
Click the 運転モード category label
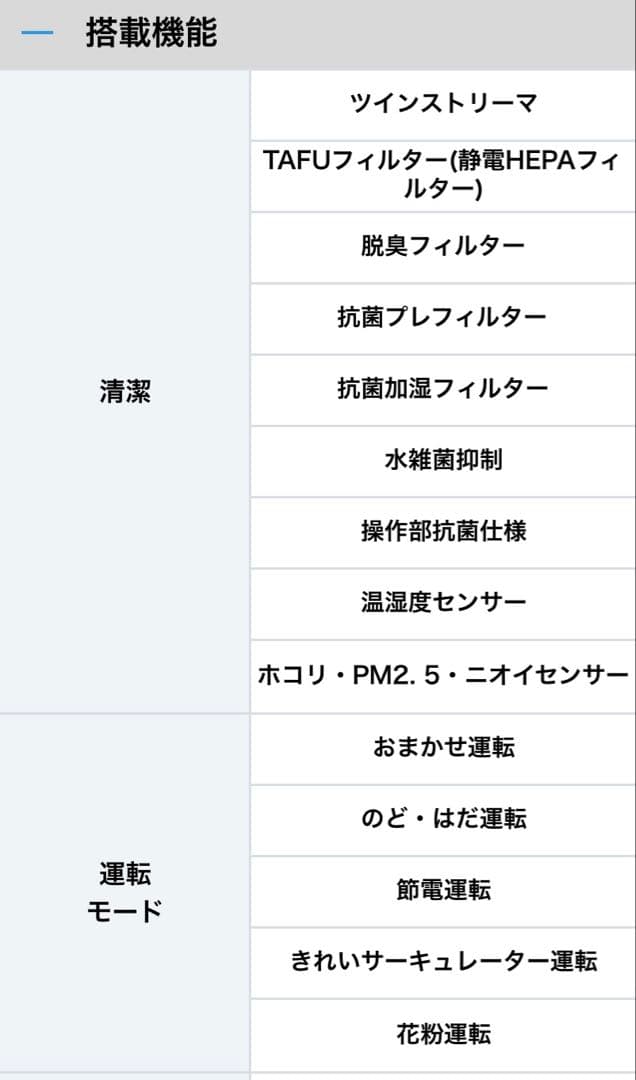[x=125, y=892]
